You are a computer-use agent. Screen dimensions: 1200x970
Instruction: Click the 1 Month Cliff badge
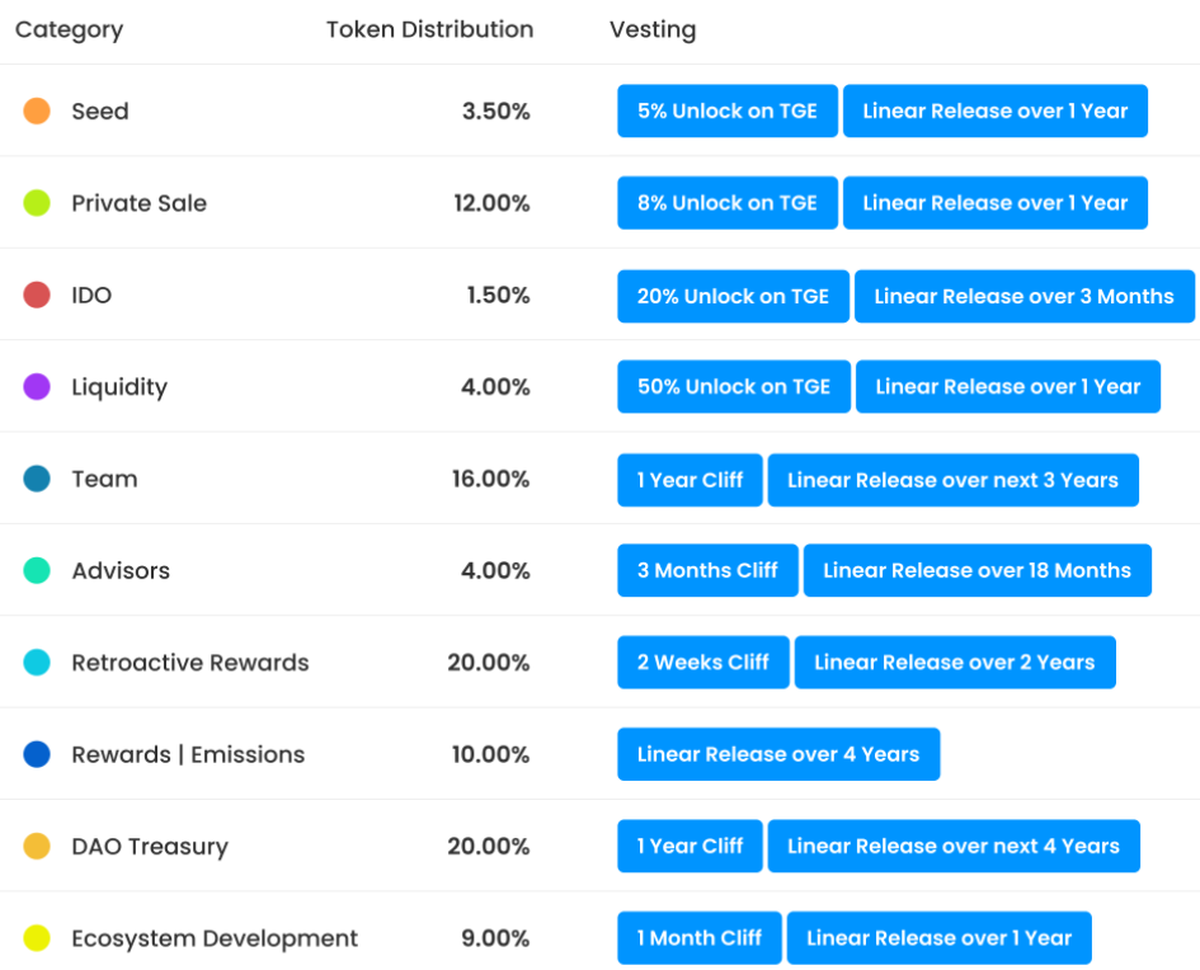click(699, 939)
